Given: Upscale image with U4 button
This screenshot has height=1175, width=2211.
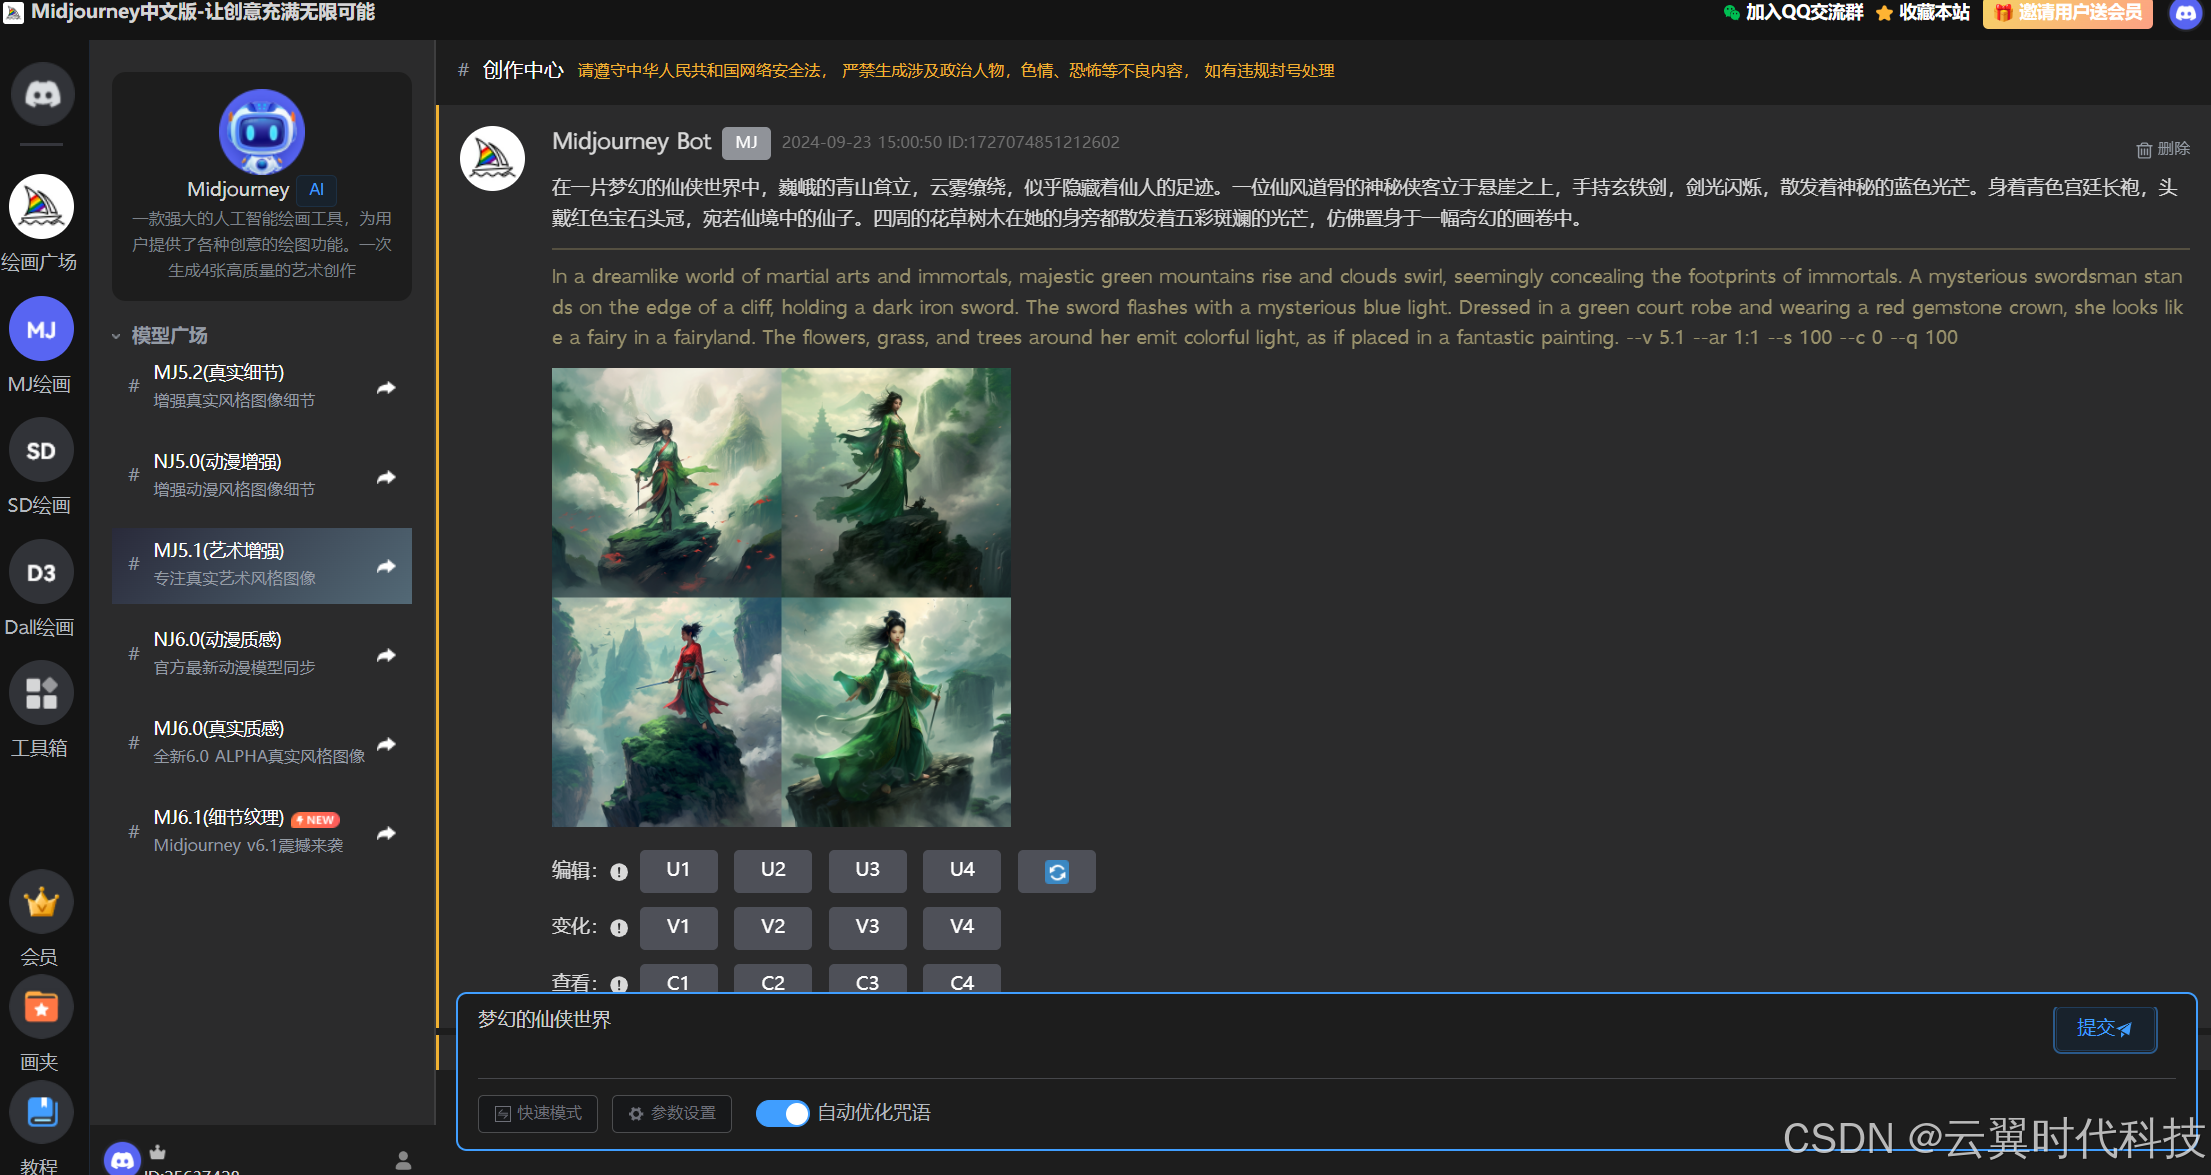Looking at the screenshot, I should click(x=962, y=870).
